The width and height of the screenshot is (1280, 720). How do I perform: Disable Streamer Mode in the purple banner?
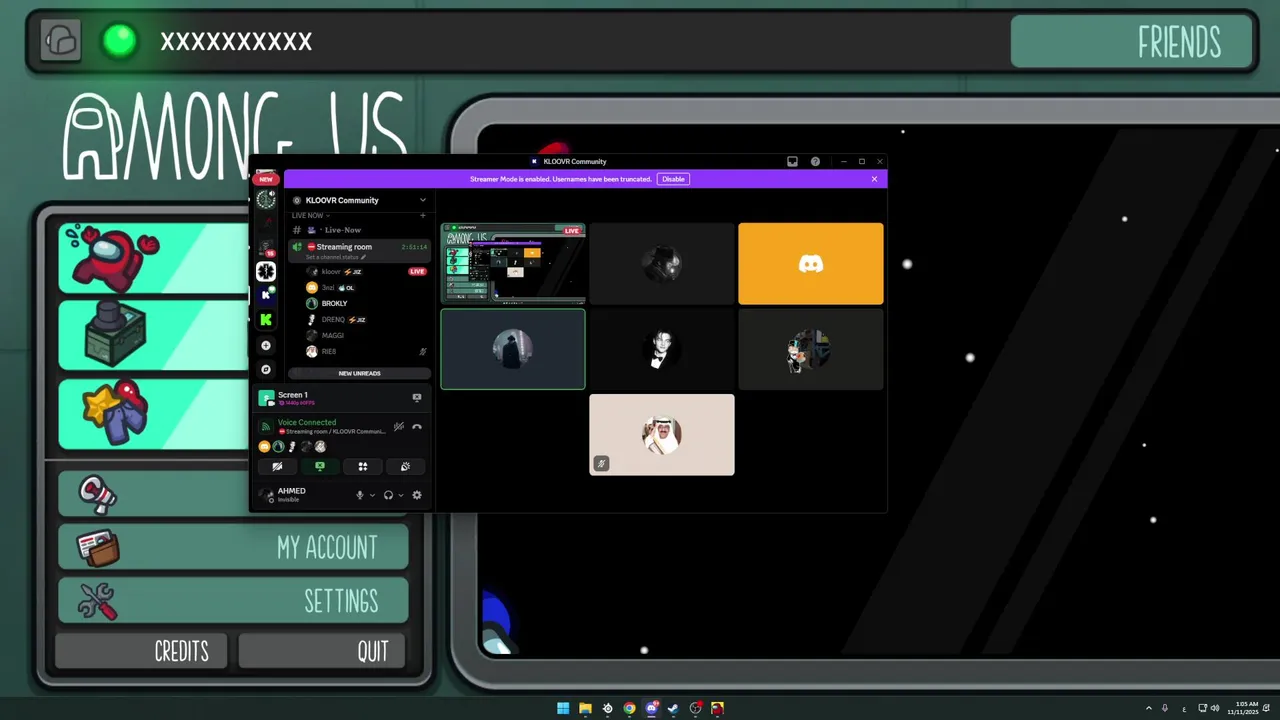pyautogui.click(x=673, y=179)
